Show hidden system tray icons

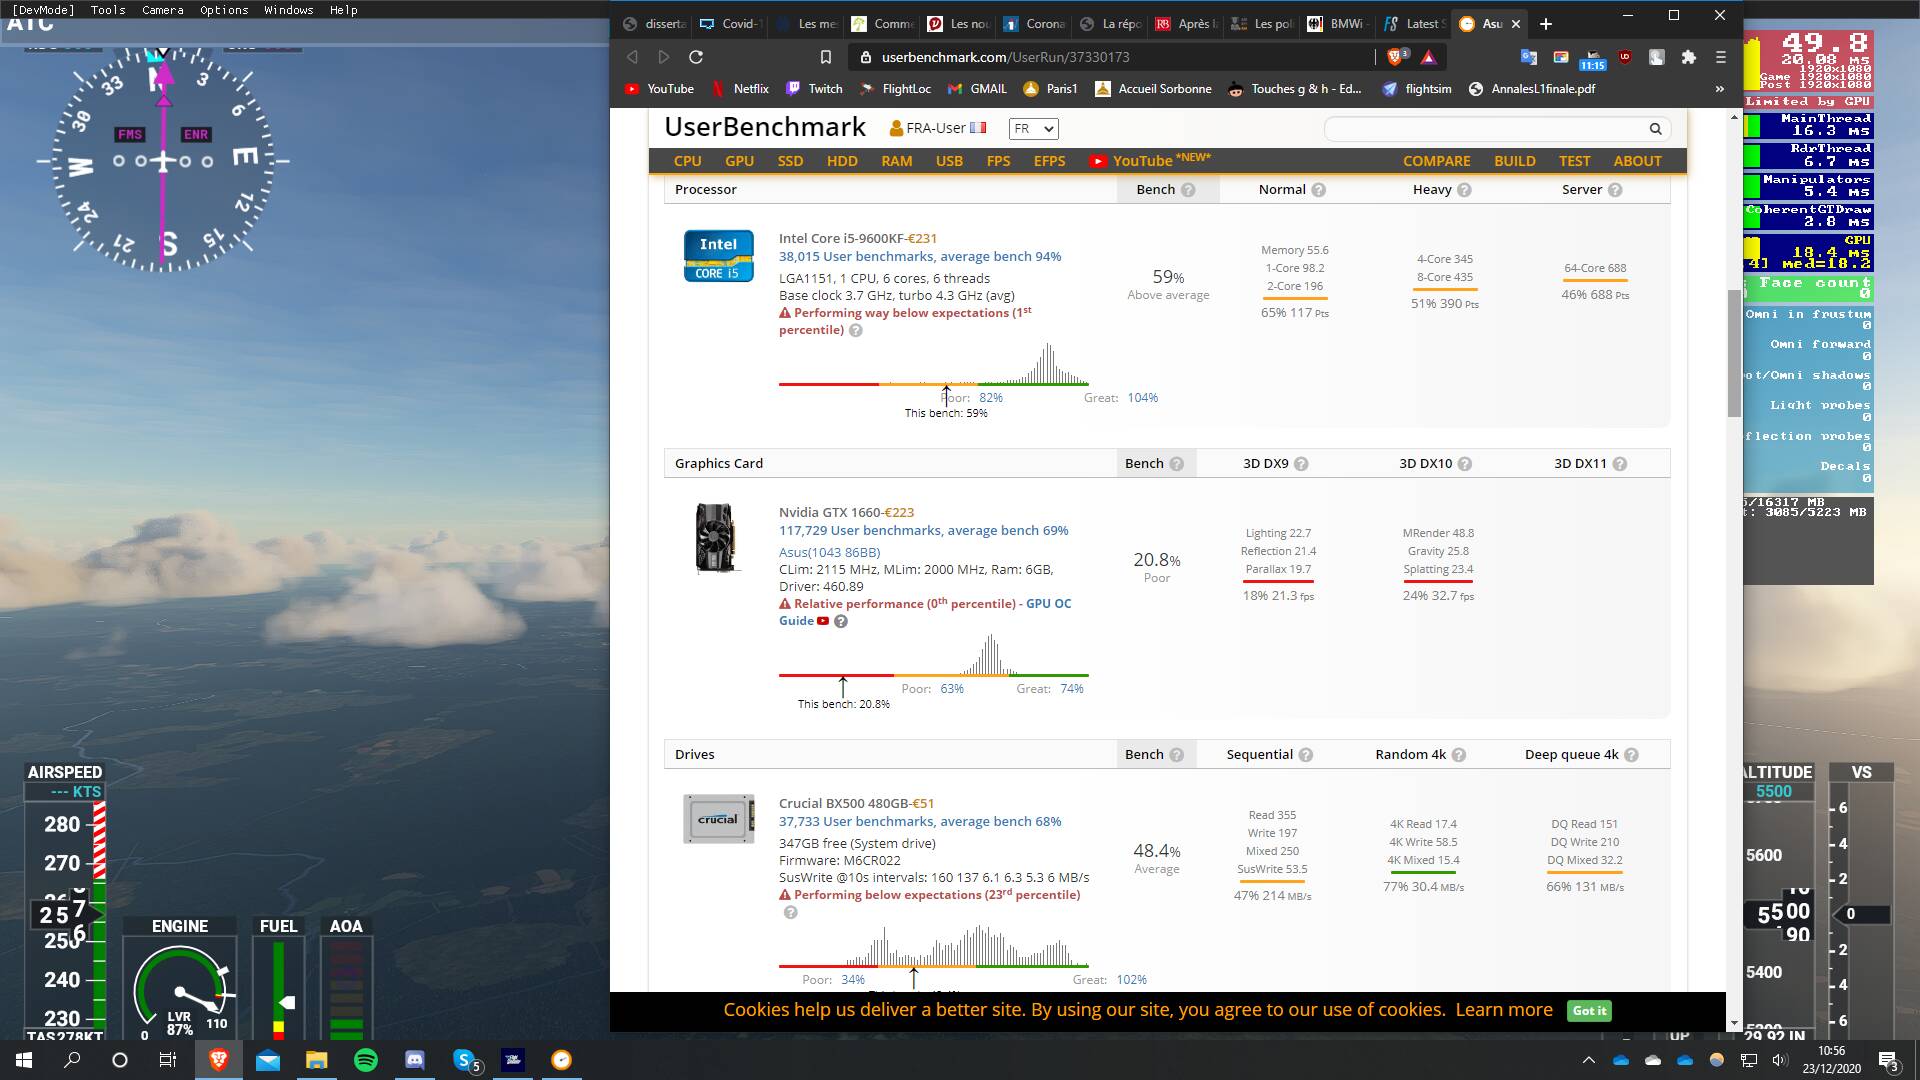pos(1588,1060)
